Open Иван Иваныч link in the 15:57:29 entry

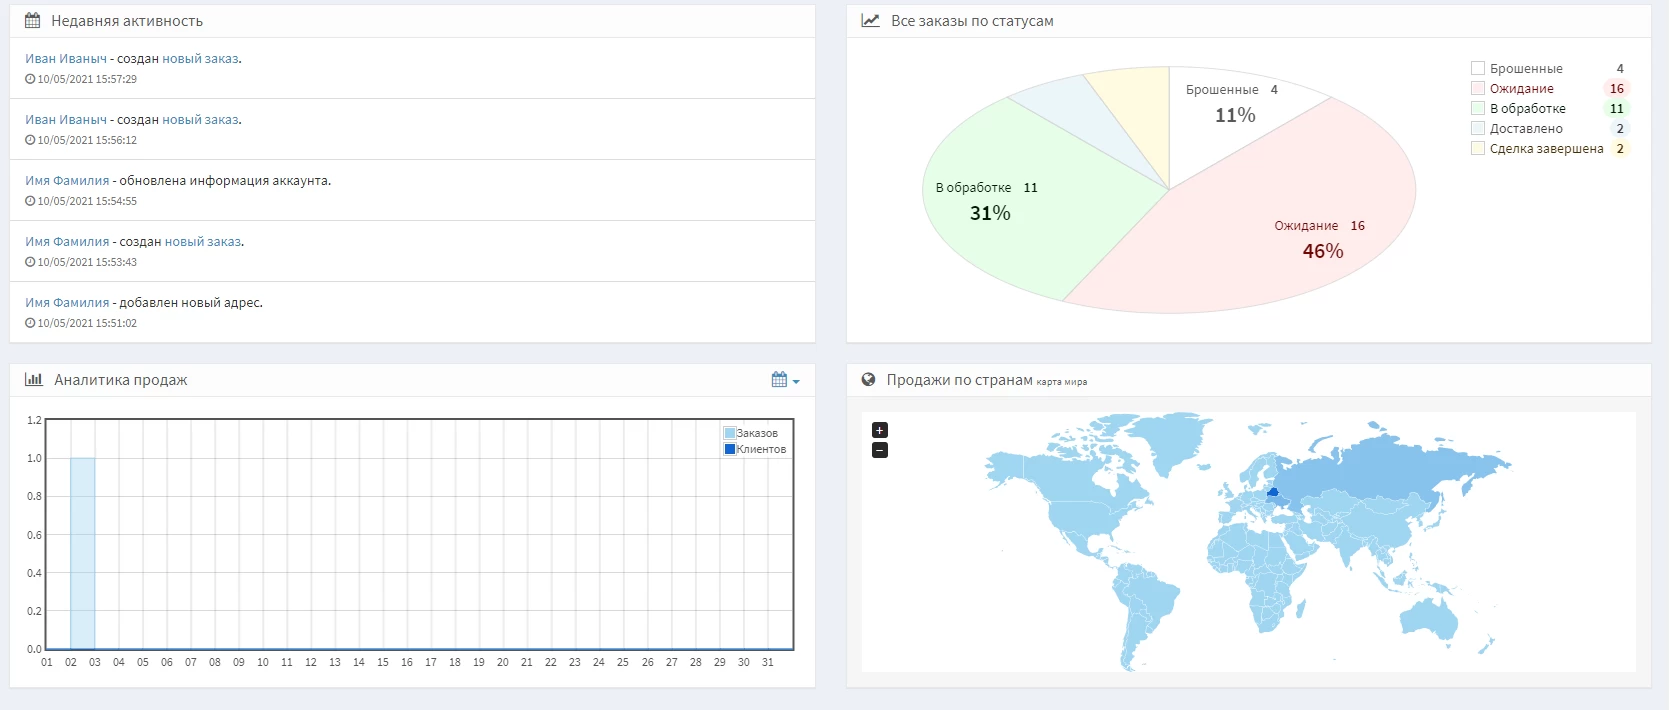click(66, 59)
